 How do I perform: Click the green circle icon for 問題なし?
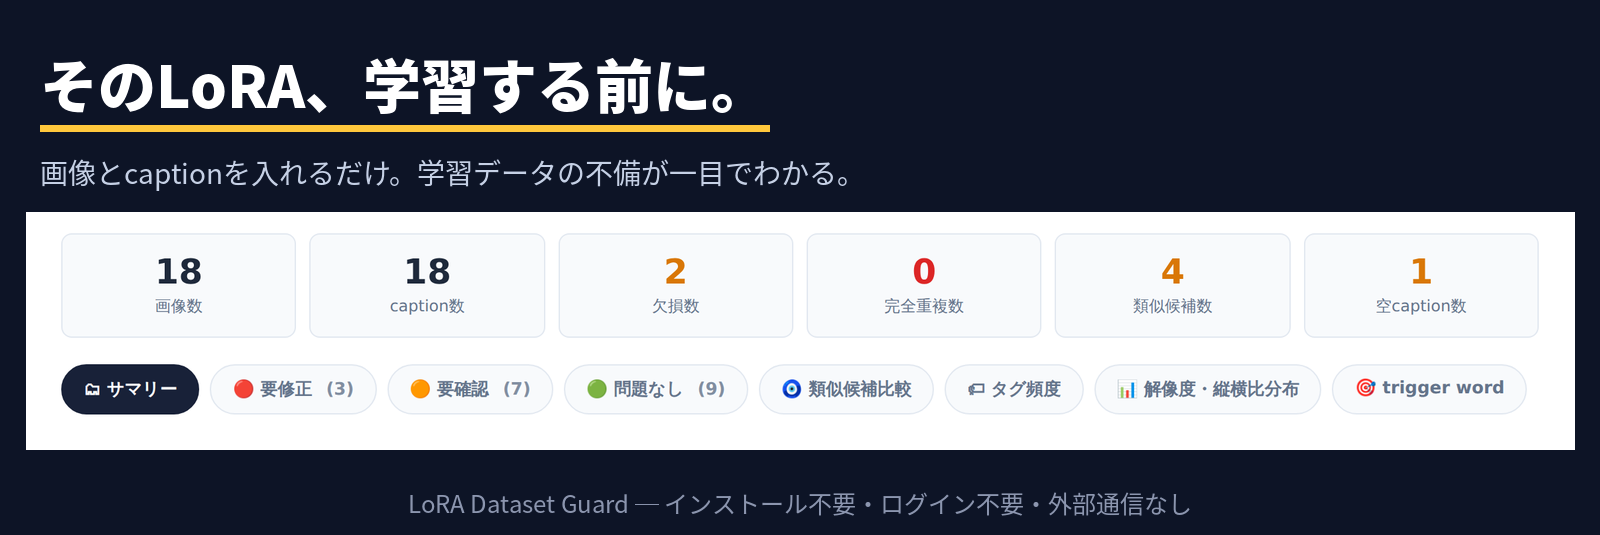click(x=597, y=389)
